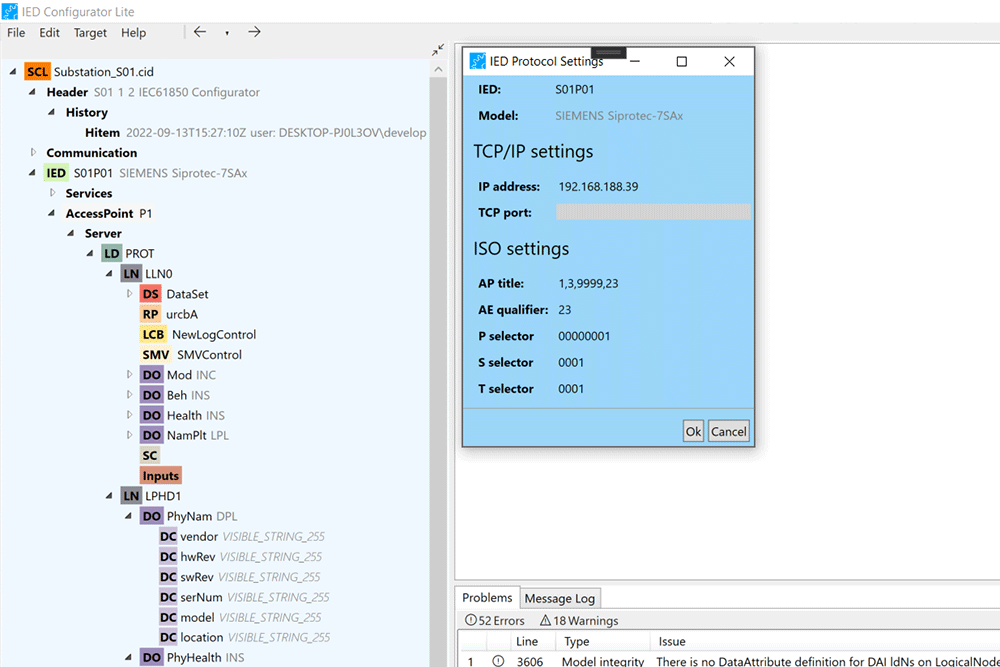Select the DS icon for DataSet
Screen dimensions: 1000x667
(150, 294)
